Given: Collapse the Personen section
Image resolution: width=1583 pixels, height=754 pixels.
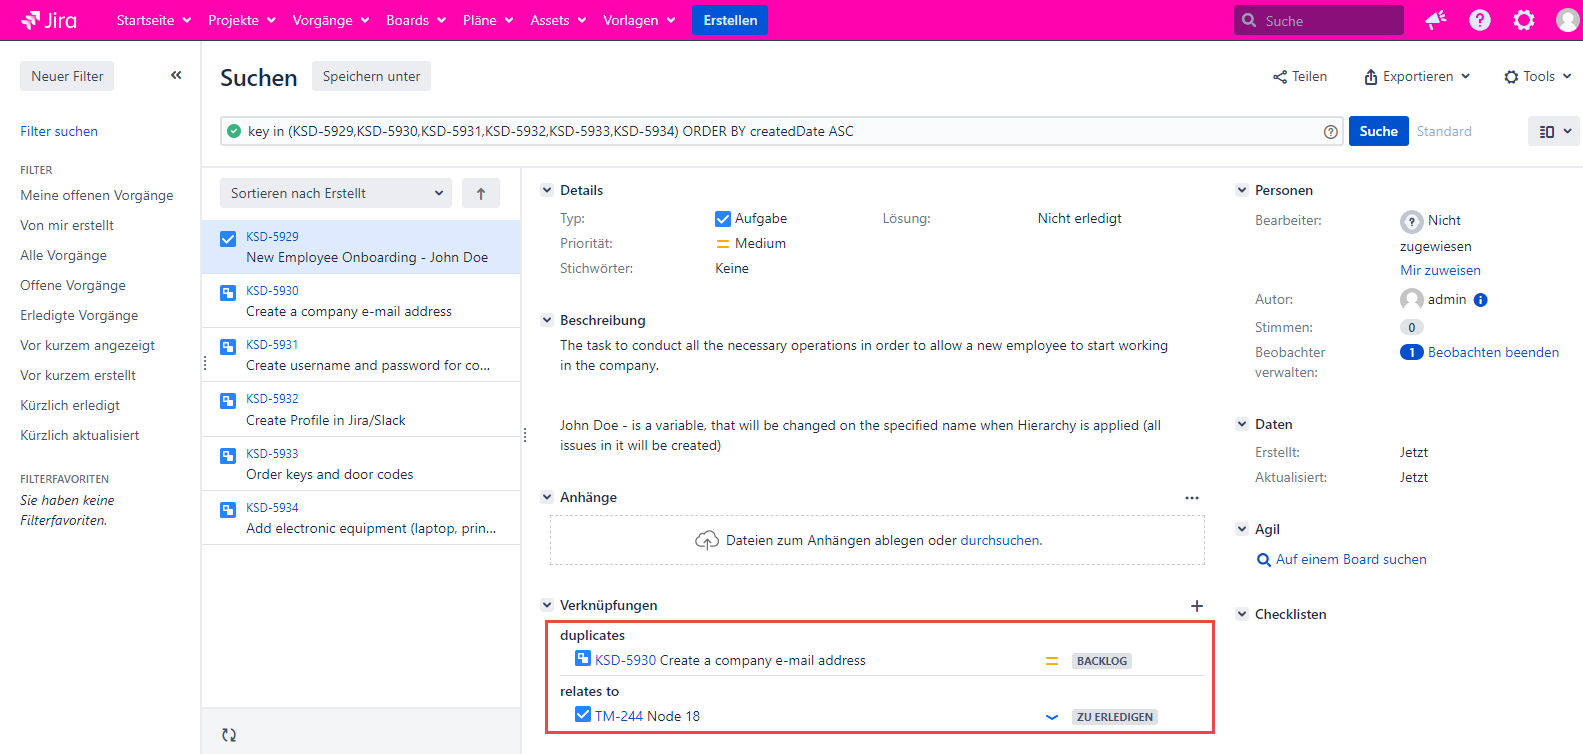Looking at the screenshot, I should [x=1242, y=190].
